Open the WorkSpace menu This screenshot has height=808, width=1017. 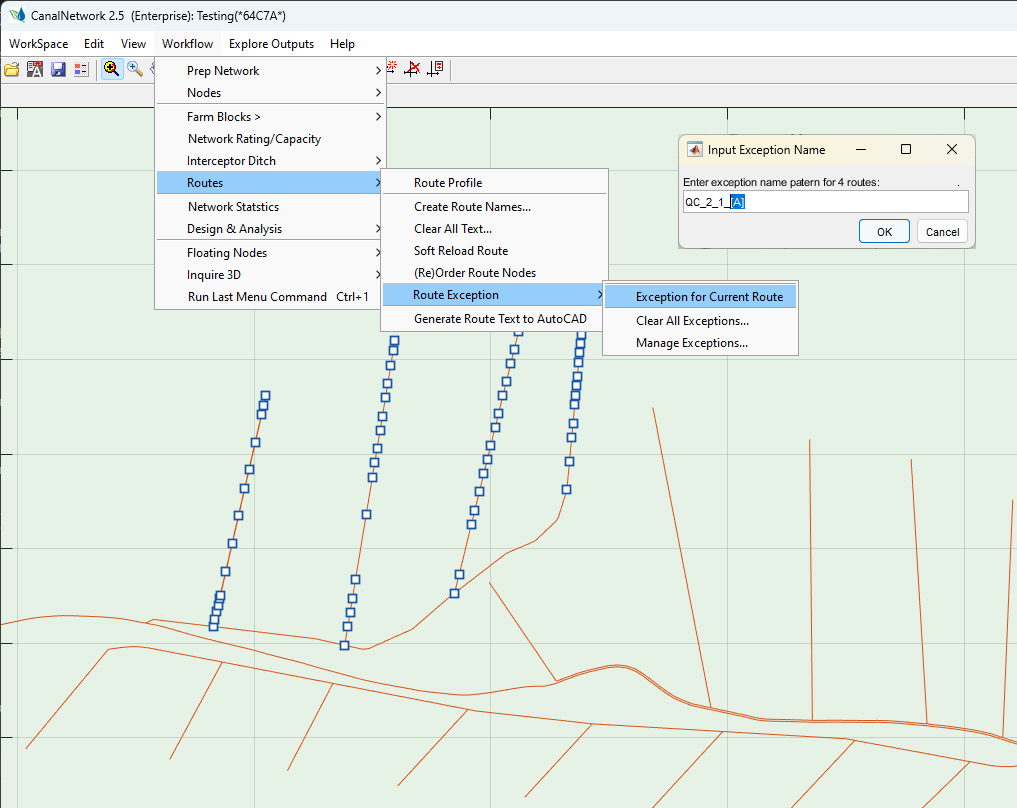coord(39,44)
